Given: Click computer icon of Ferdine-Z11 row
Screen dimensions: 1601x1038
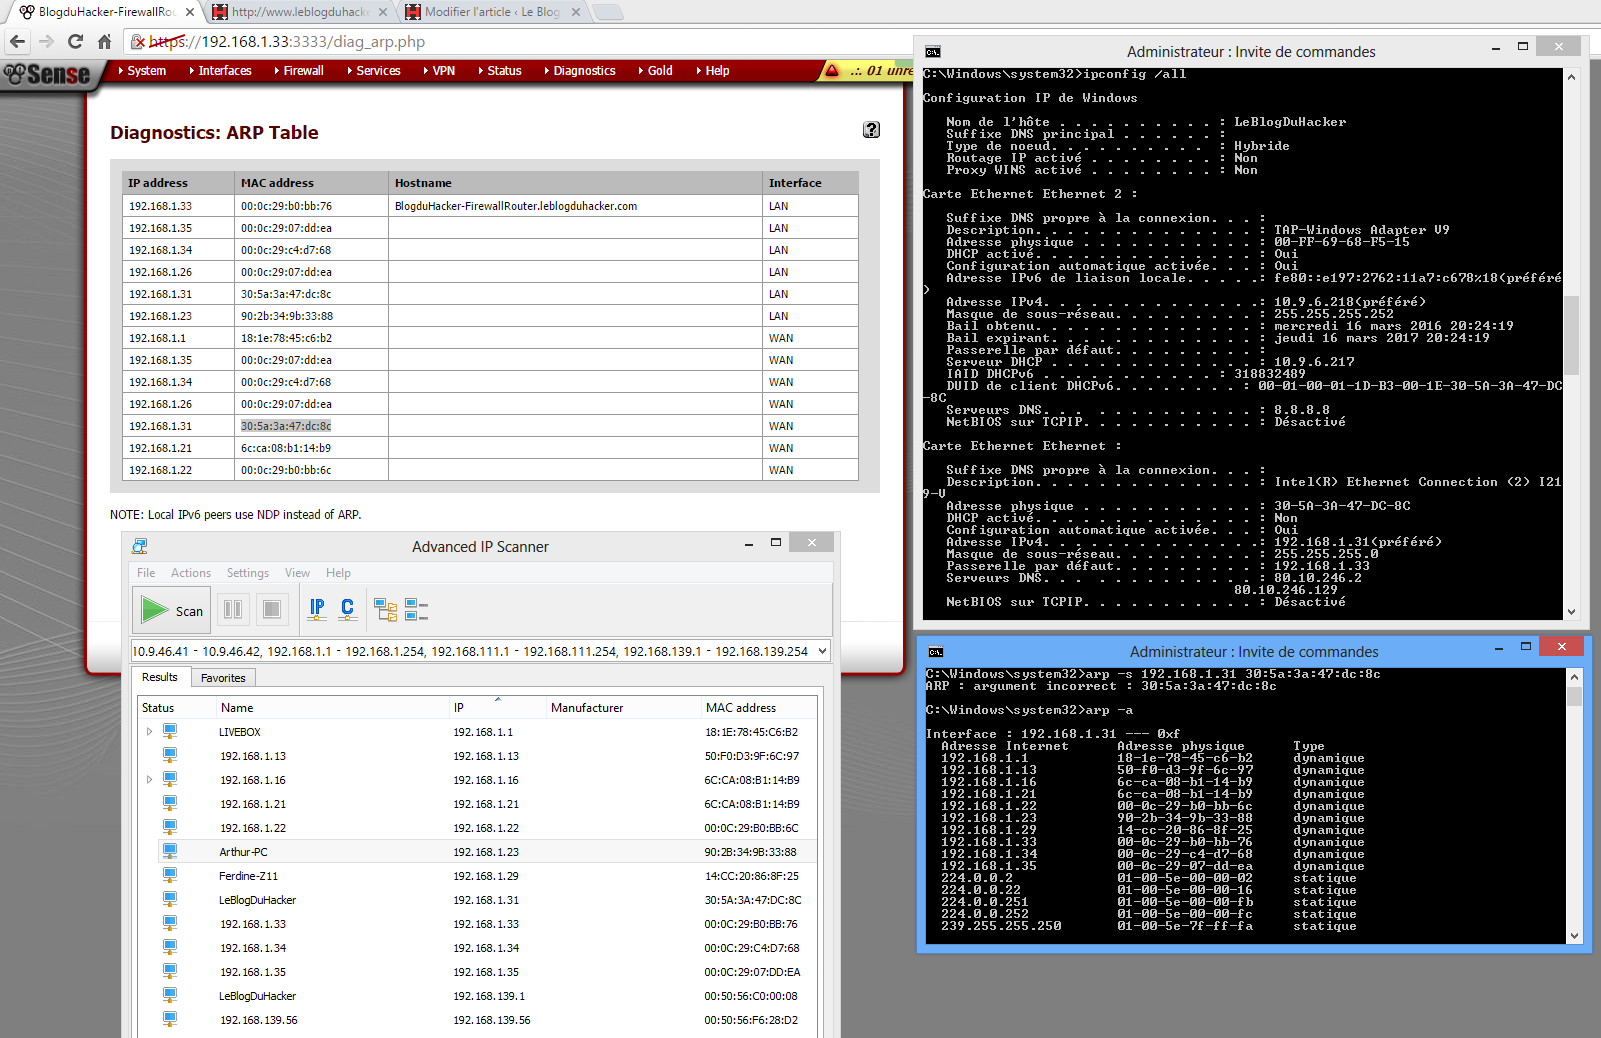Looking at the screenshot, I should tap(170, 876).
